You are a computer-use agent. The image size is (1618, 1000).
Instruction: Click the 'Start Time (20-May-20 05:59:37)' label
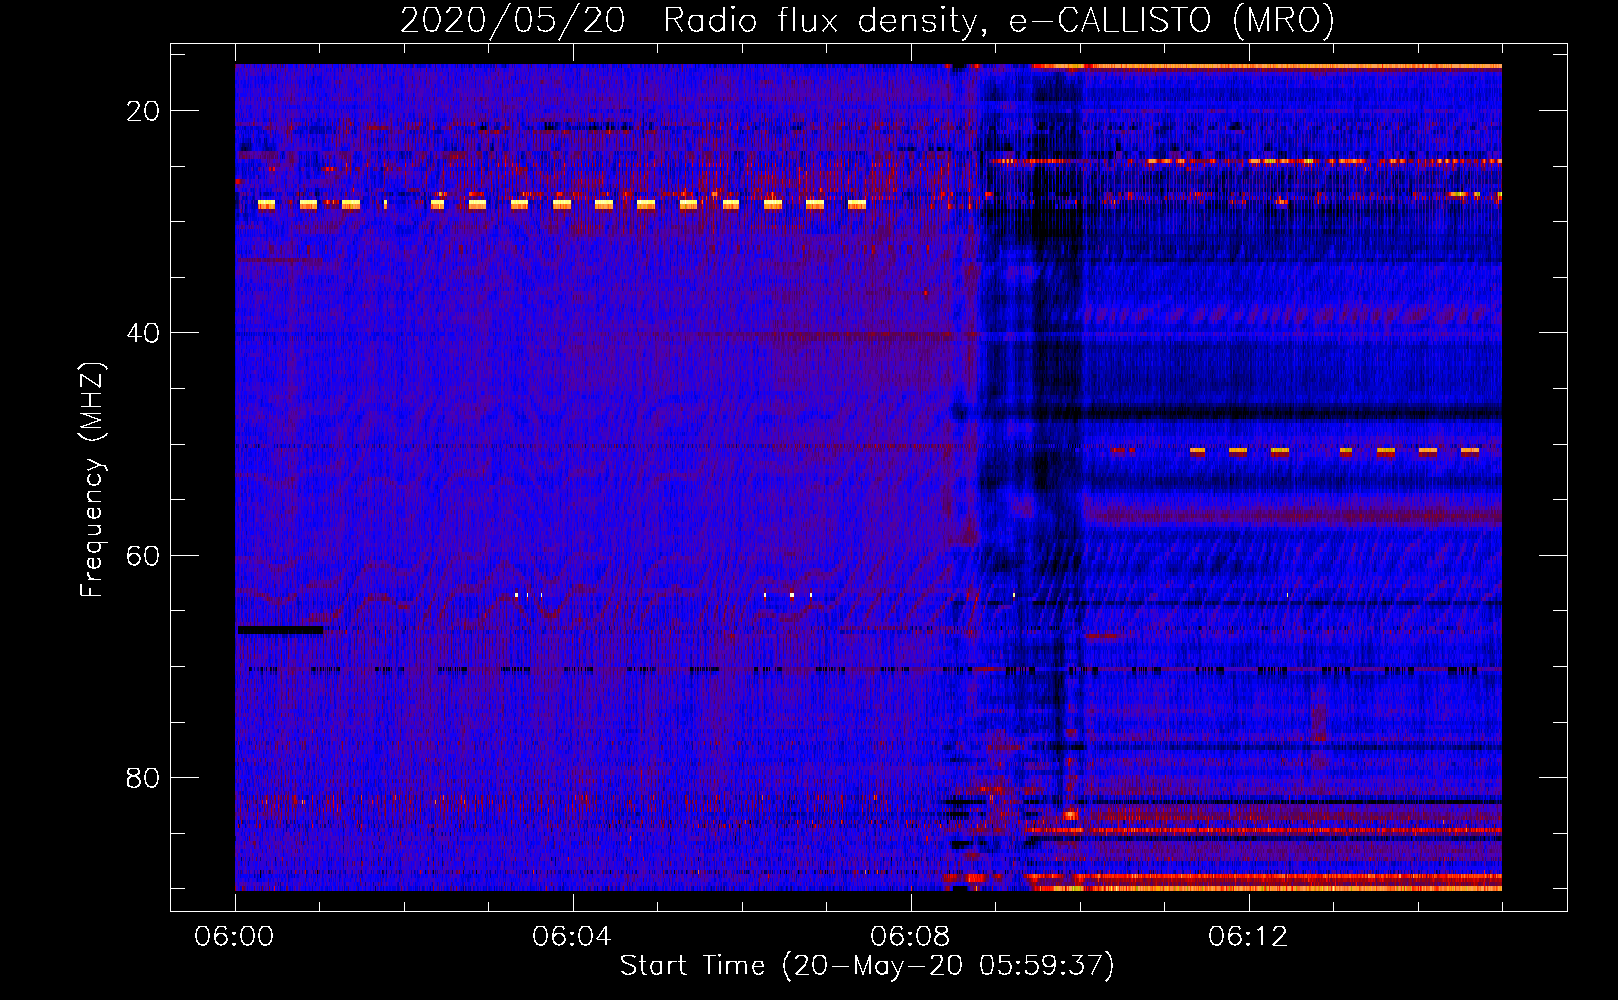(x=867, y=966)
